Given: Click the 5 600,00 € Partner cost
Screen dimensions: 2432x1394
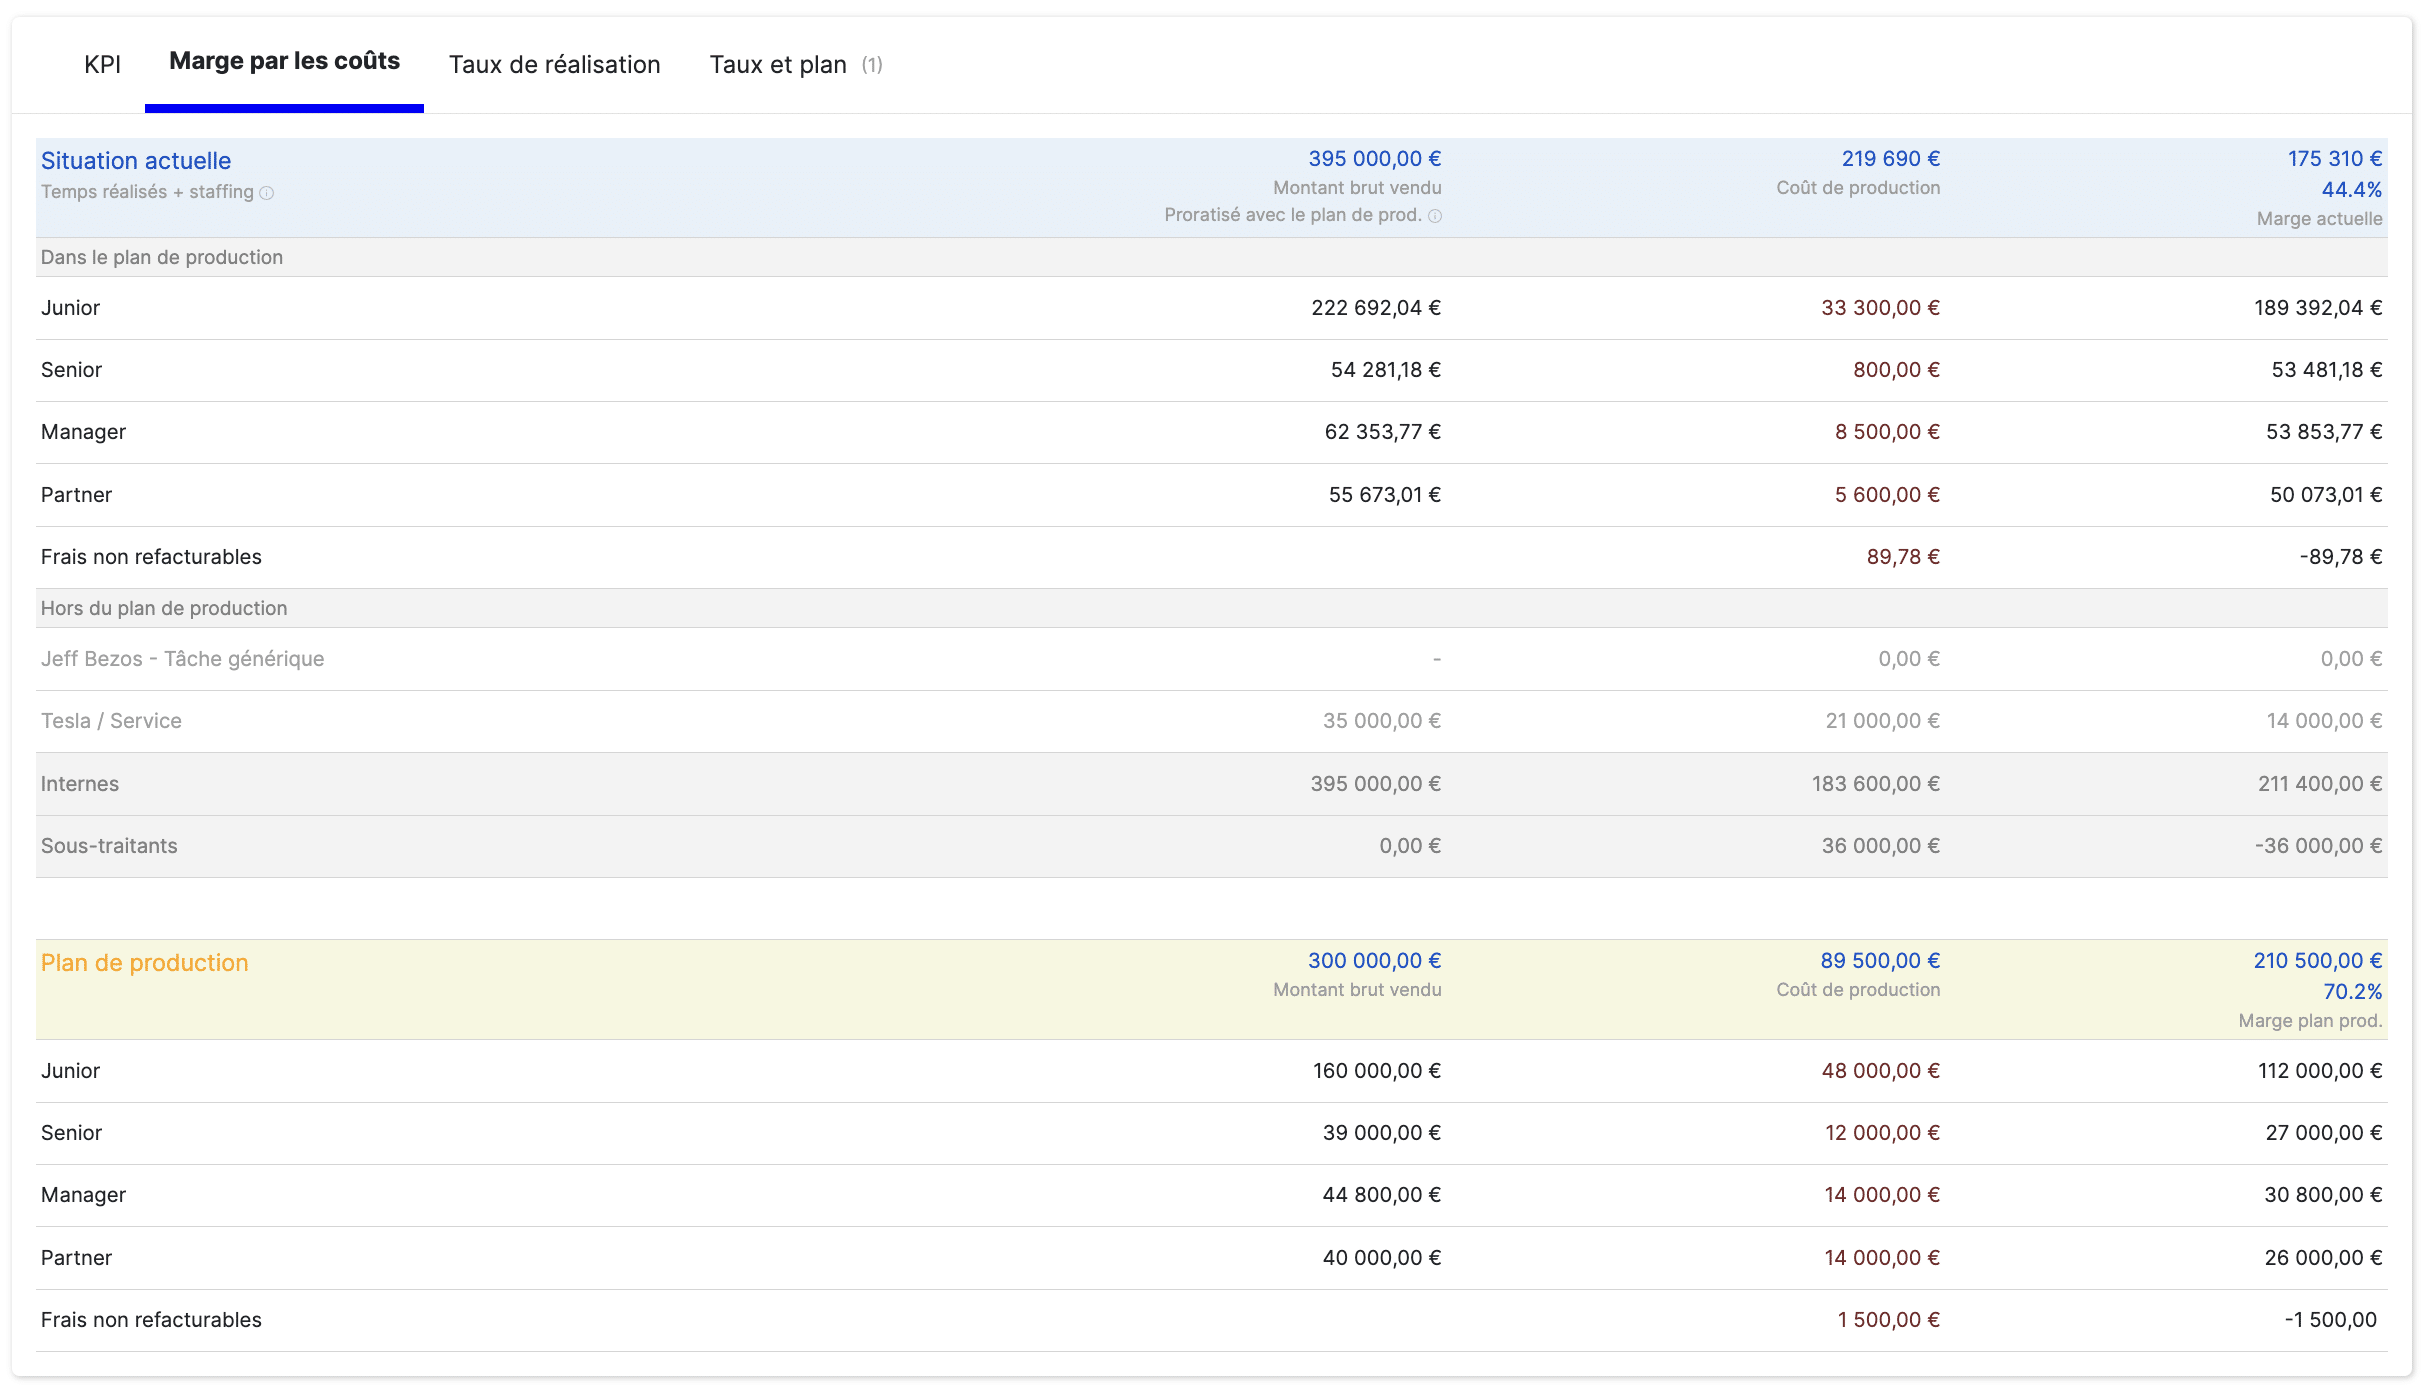Looking at the screenshot, I should pyautogui.click(x=1887, y=495).
